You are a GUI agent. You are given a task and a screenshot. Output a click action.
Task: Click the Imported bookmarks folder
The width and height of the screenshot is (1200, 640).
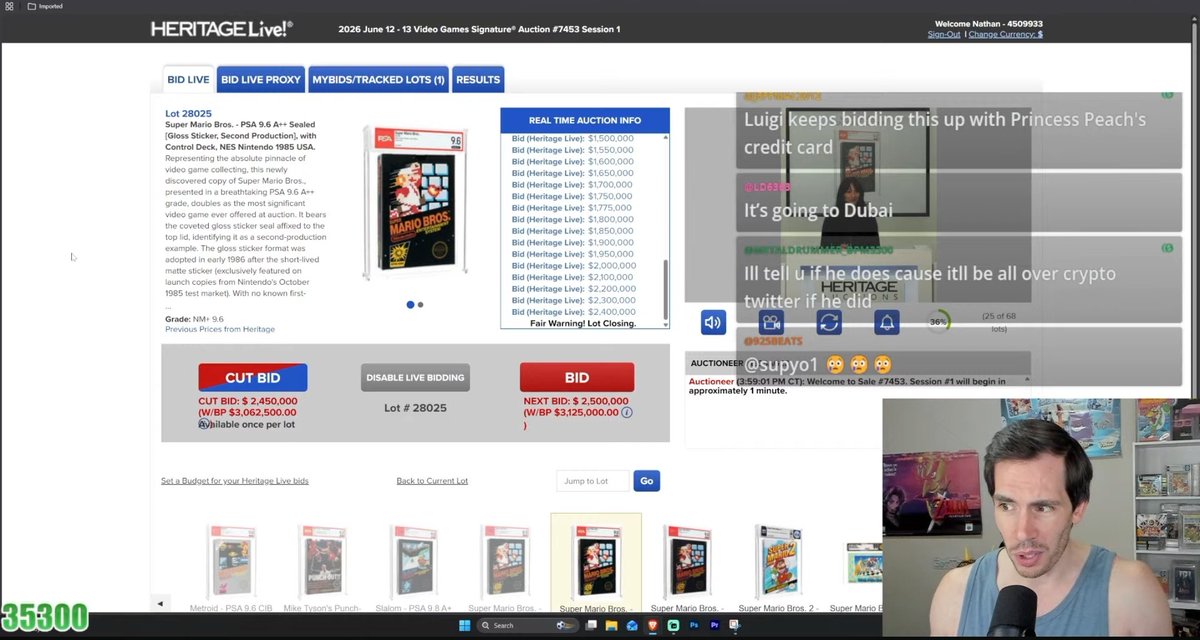coord(45,6)
